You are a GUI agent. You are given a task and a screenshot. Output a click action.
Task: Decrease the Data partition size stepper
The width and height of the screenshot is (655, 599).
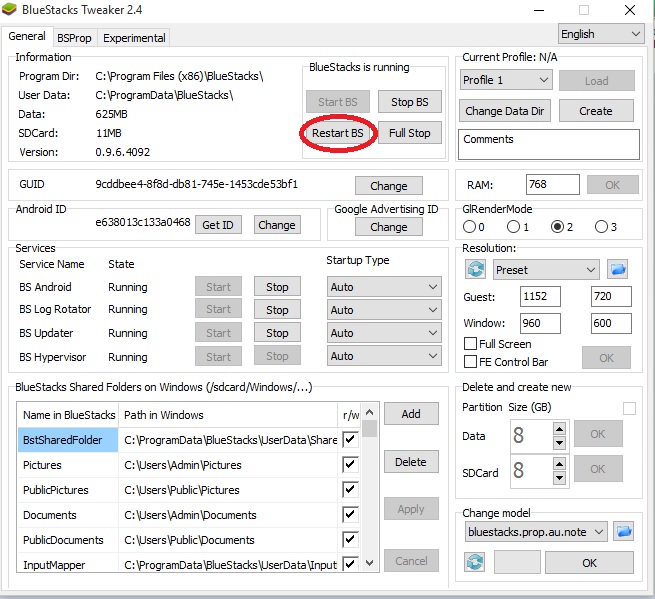[x=559, y=442]
